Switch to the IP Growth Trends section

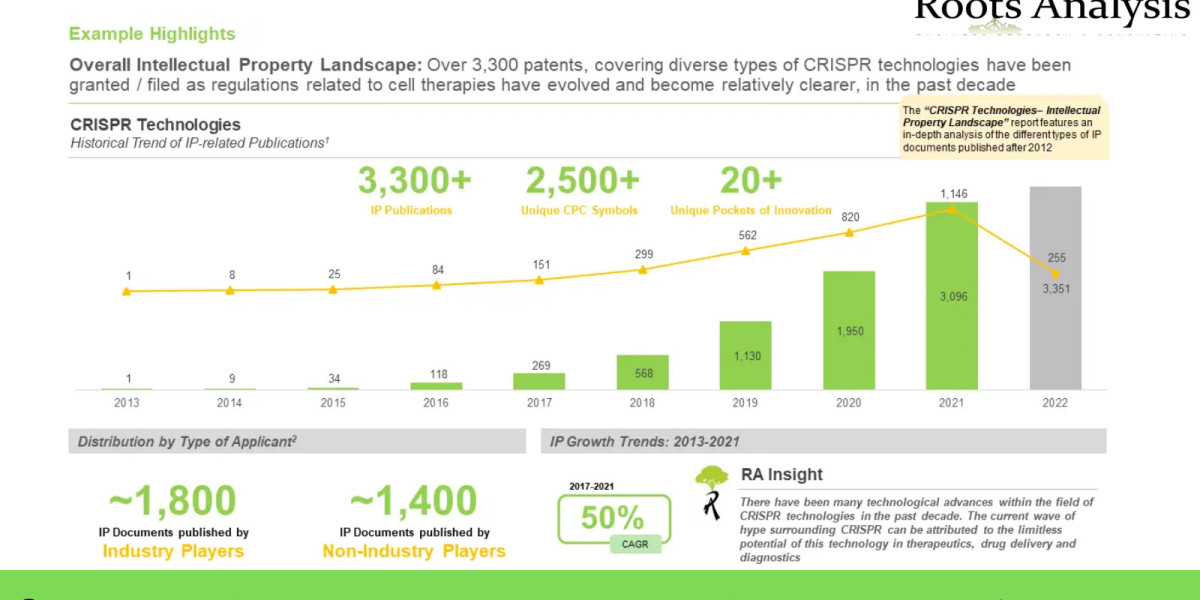pos(645,440)
